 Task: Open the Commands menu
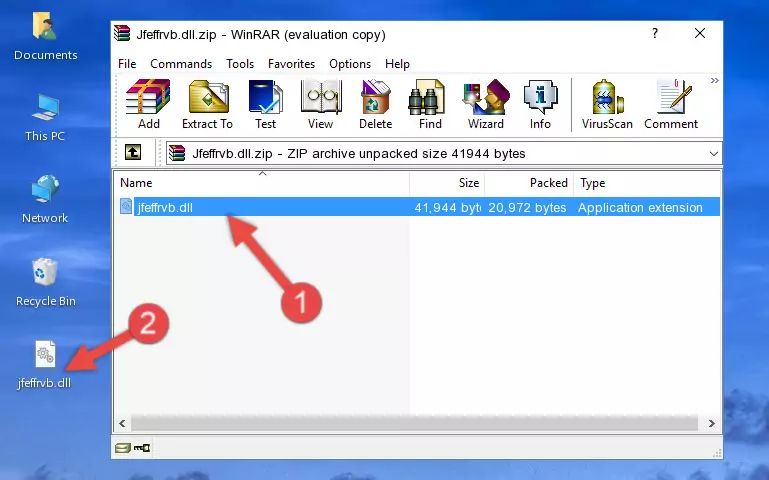[181, 64]
